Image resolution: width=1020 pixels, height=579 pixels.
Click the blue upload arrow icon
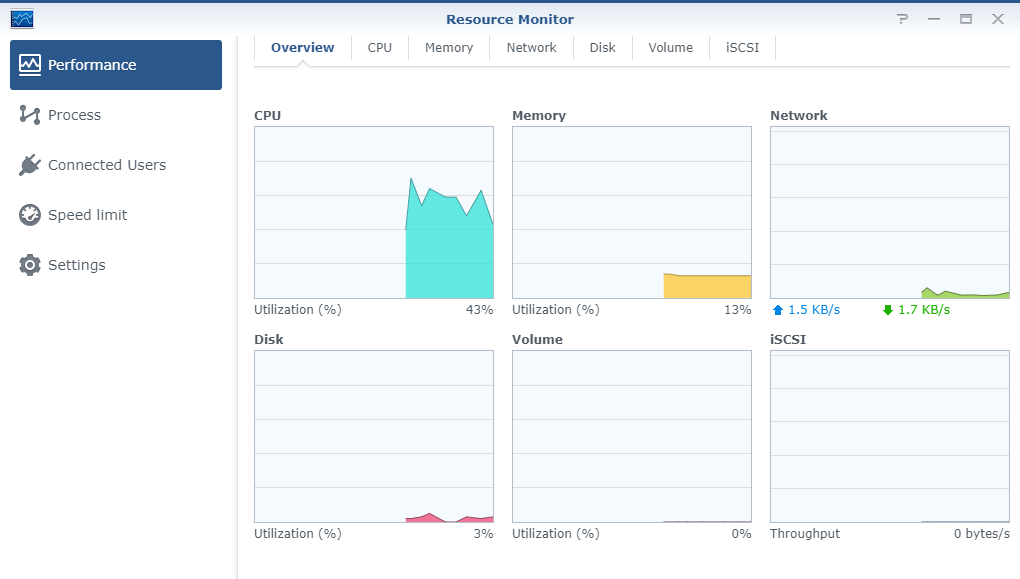pos(777,310)
